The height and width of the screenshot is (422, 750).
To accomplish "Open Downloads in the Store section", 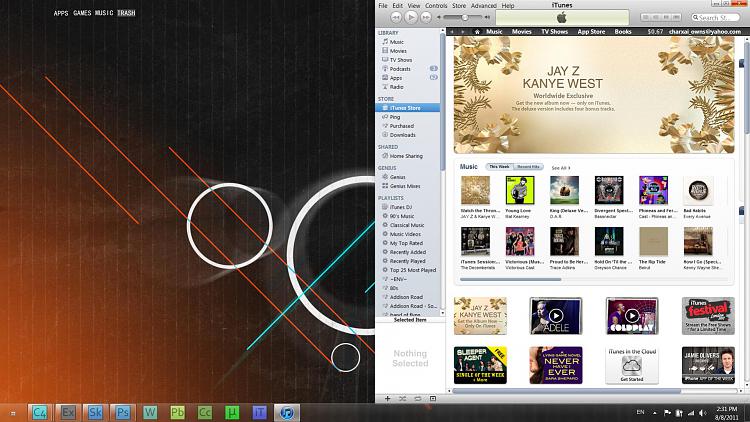I will coord(402,135).
